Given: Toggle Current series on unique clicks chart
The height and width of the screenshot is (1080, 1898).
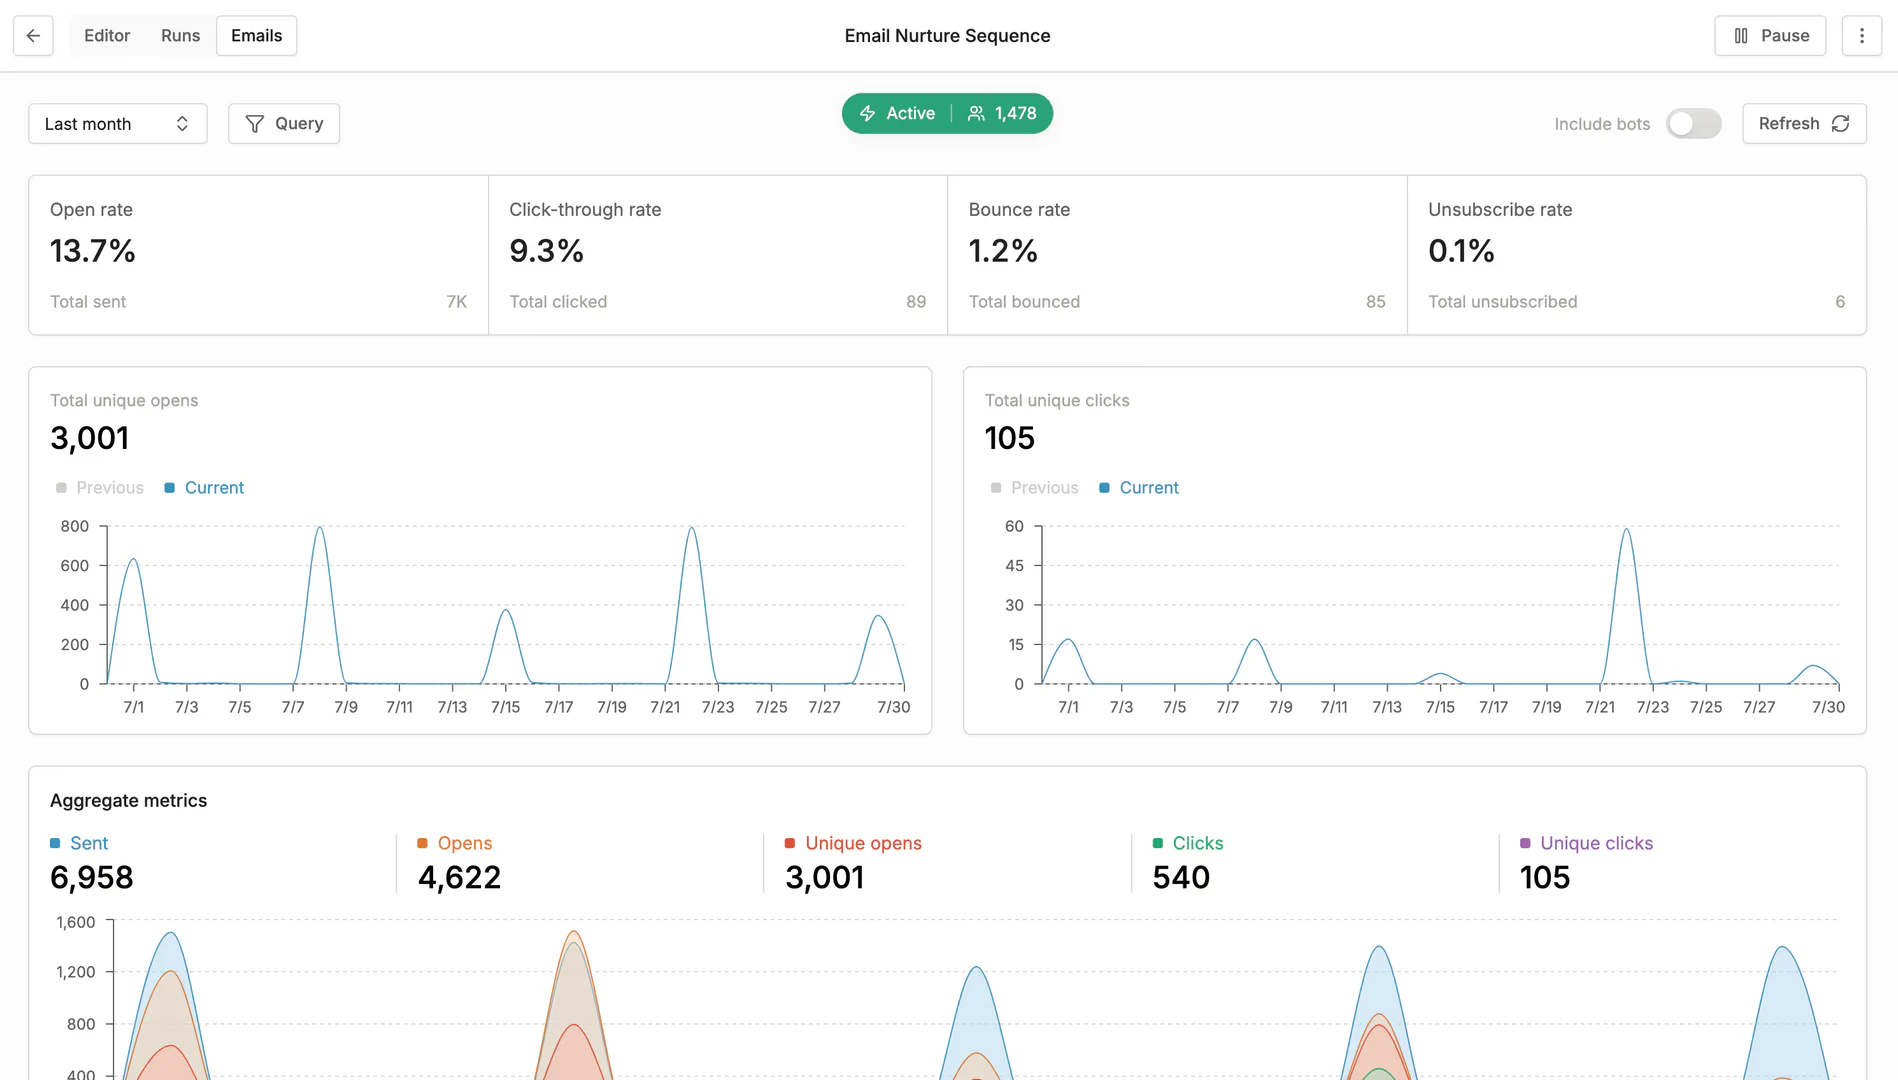Looking at the screenshot, I should pos(1138,487).
